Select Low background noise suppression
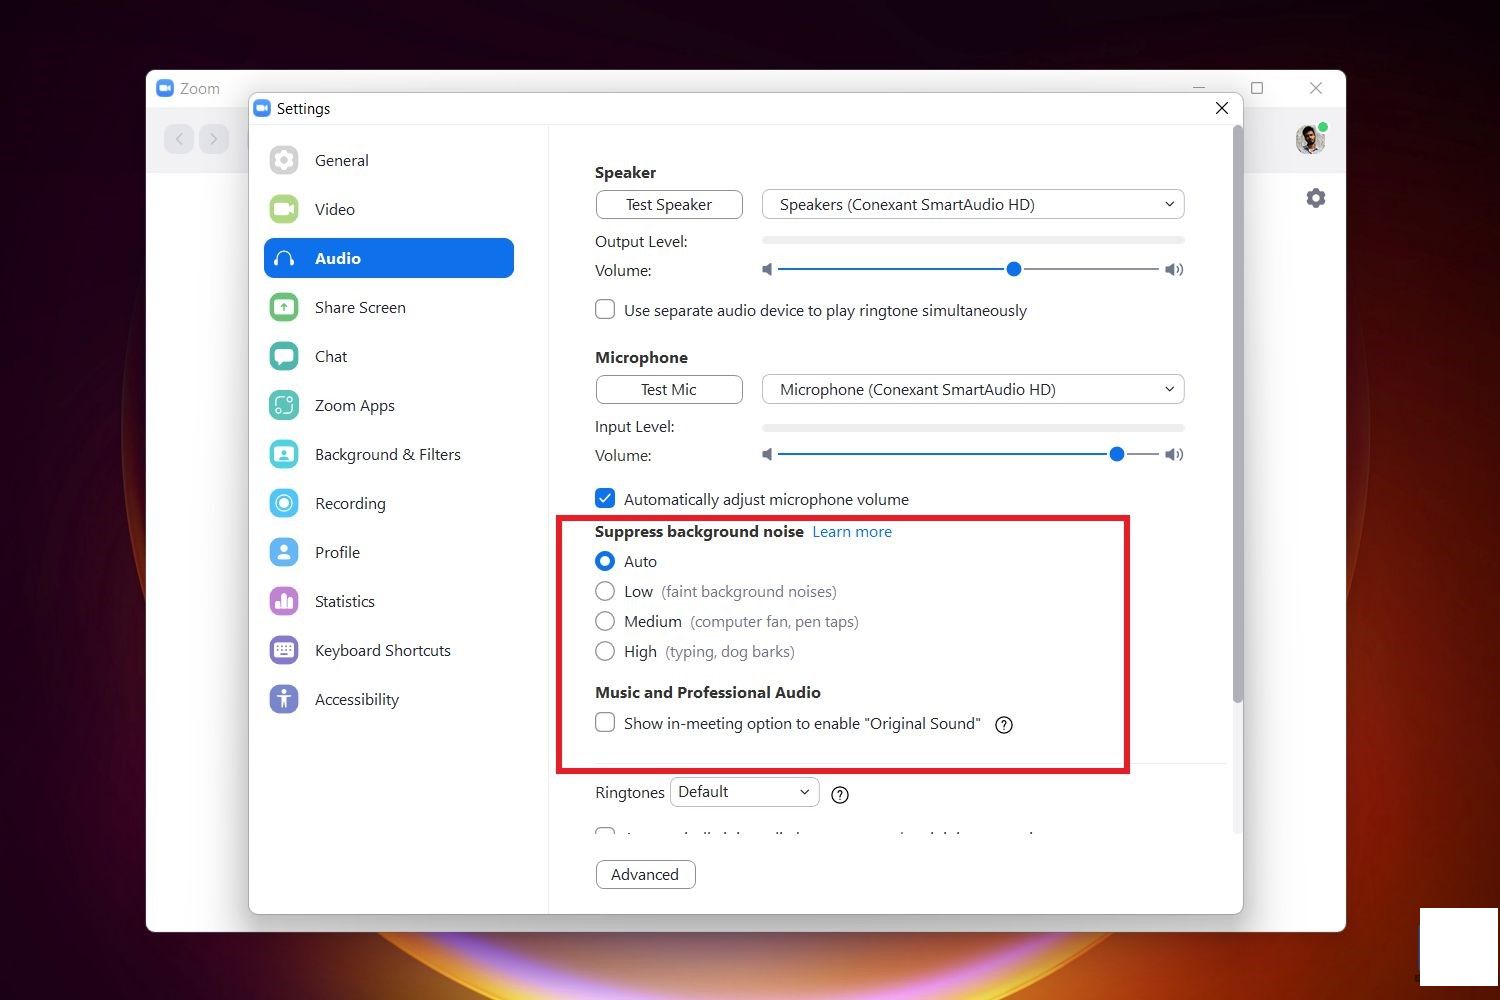This screenshot has width=1500, height=1000. [605, 591]
